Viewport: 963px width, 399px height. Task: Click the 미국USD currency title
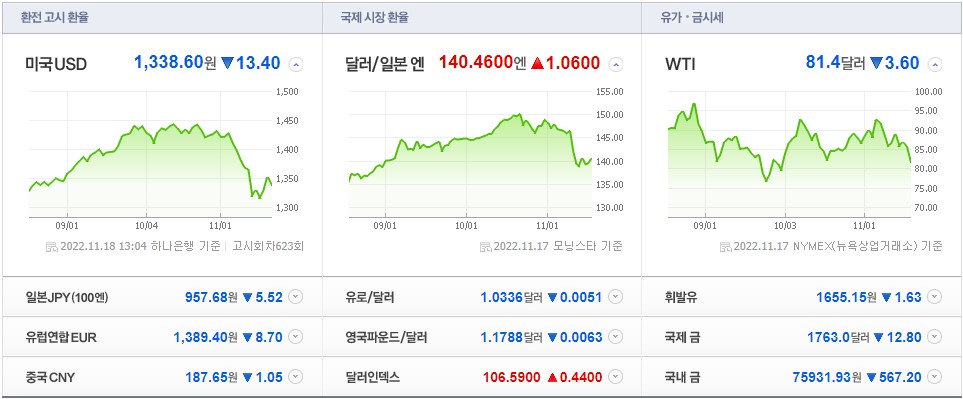(56, 64)
